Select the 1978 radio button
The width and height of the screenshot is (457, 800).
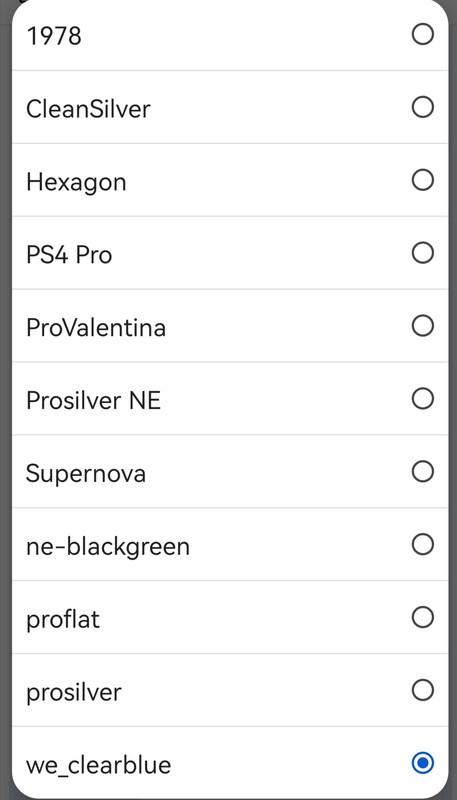(x=422, y=34)
